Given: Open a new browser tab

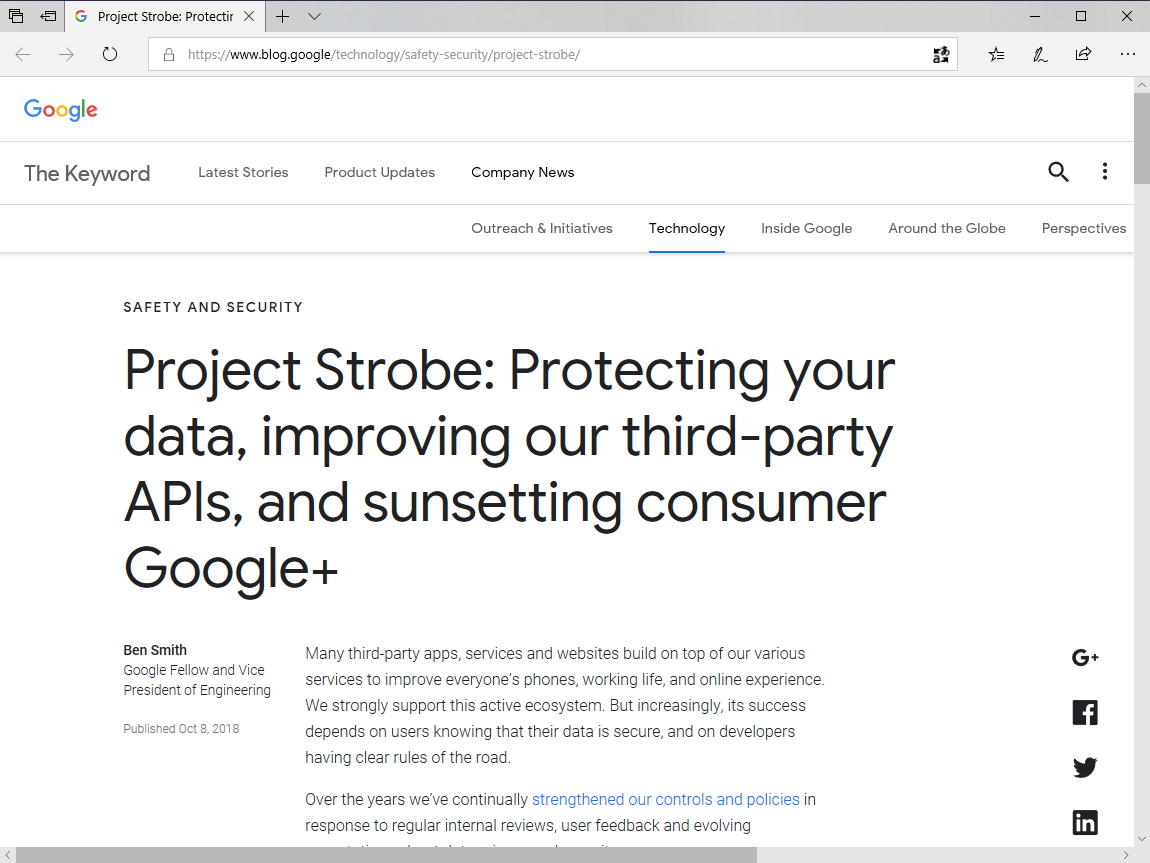Looking at the screenshot, I should [283, 17].
